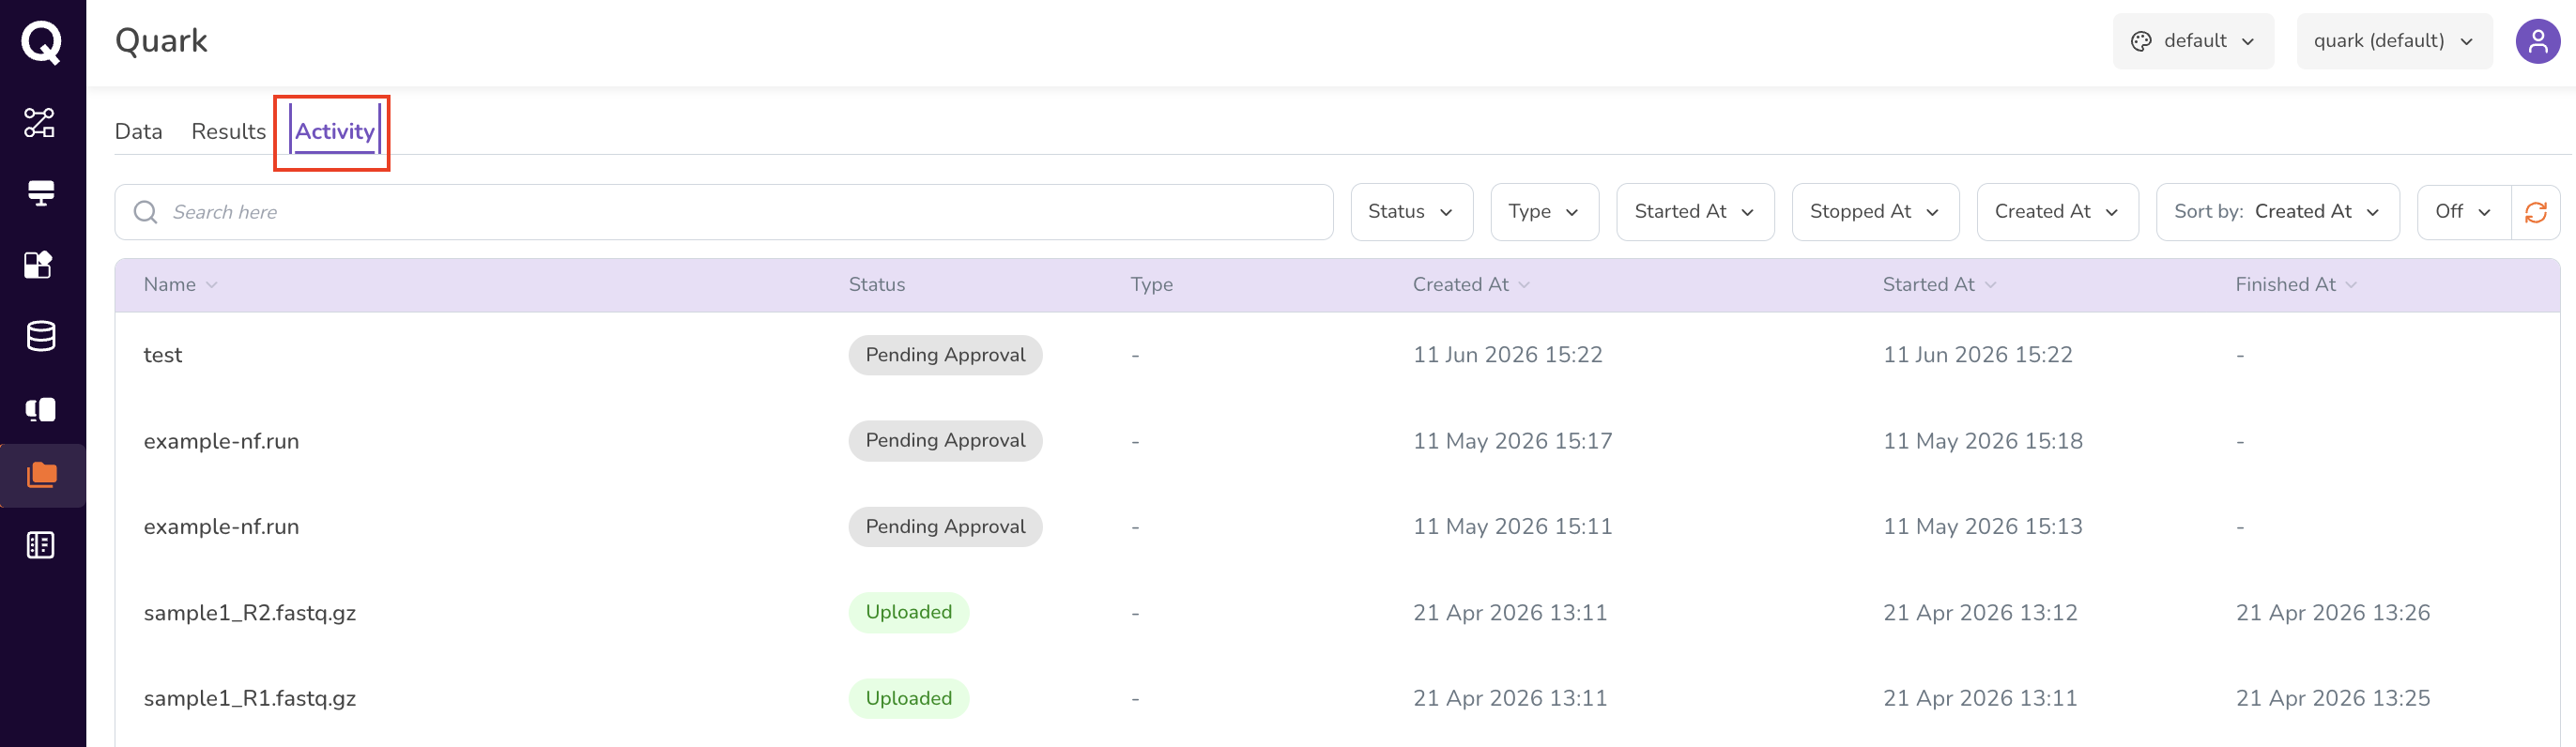This screenshot has width=2576, height=747.
Task: Sort by the Created At column header
Action: [1471, 285]
